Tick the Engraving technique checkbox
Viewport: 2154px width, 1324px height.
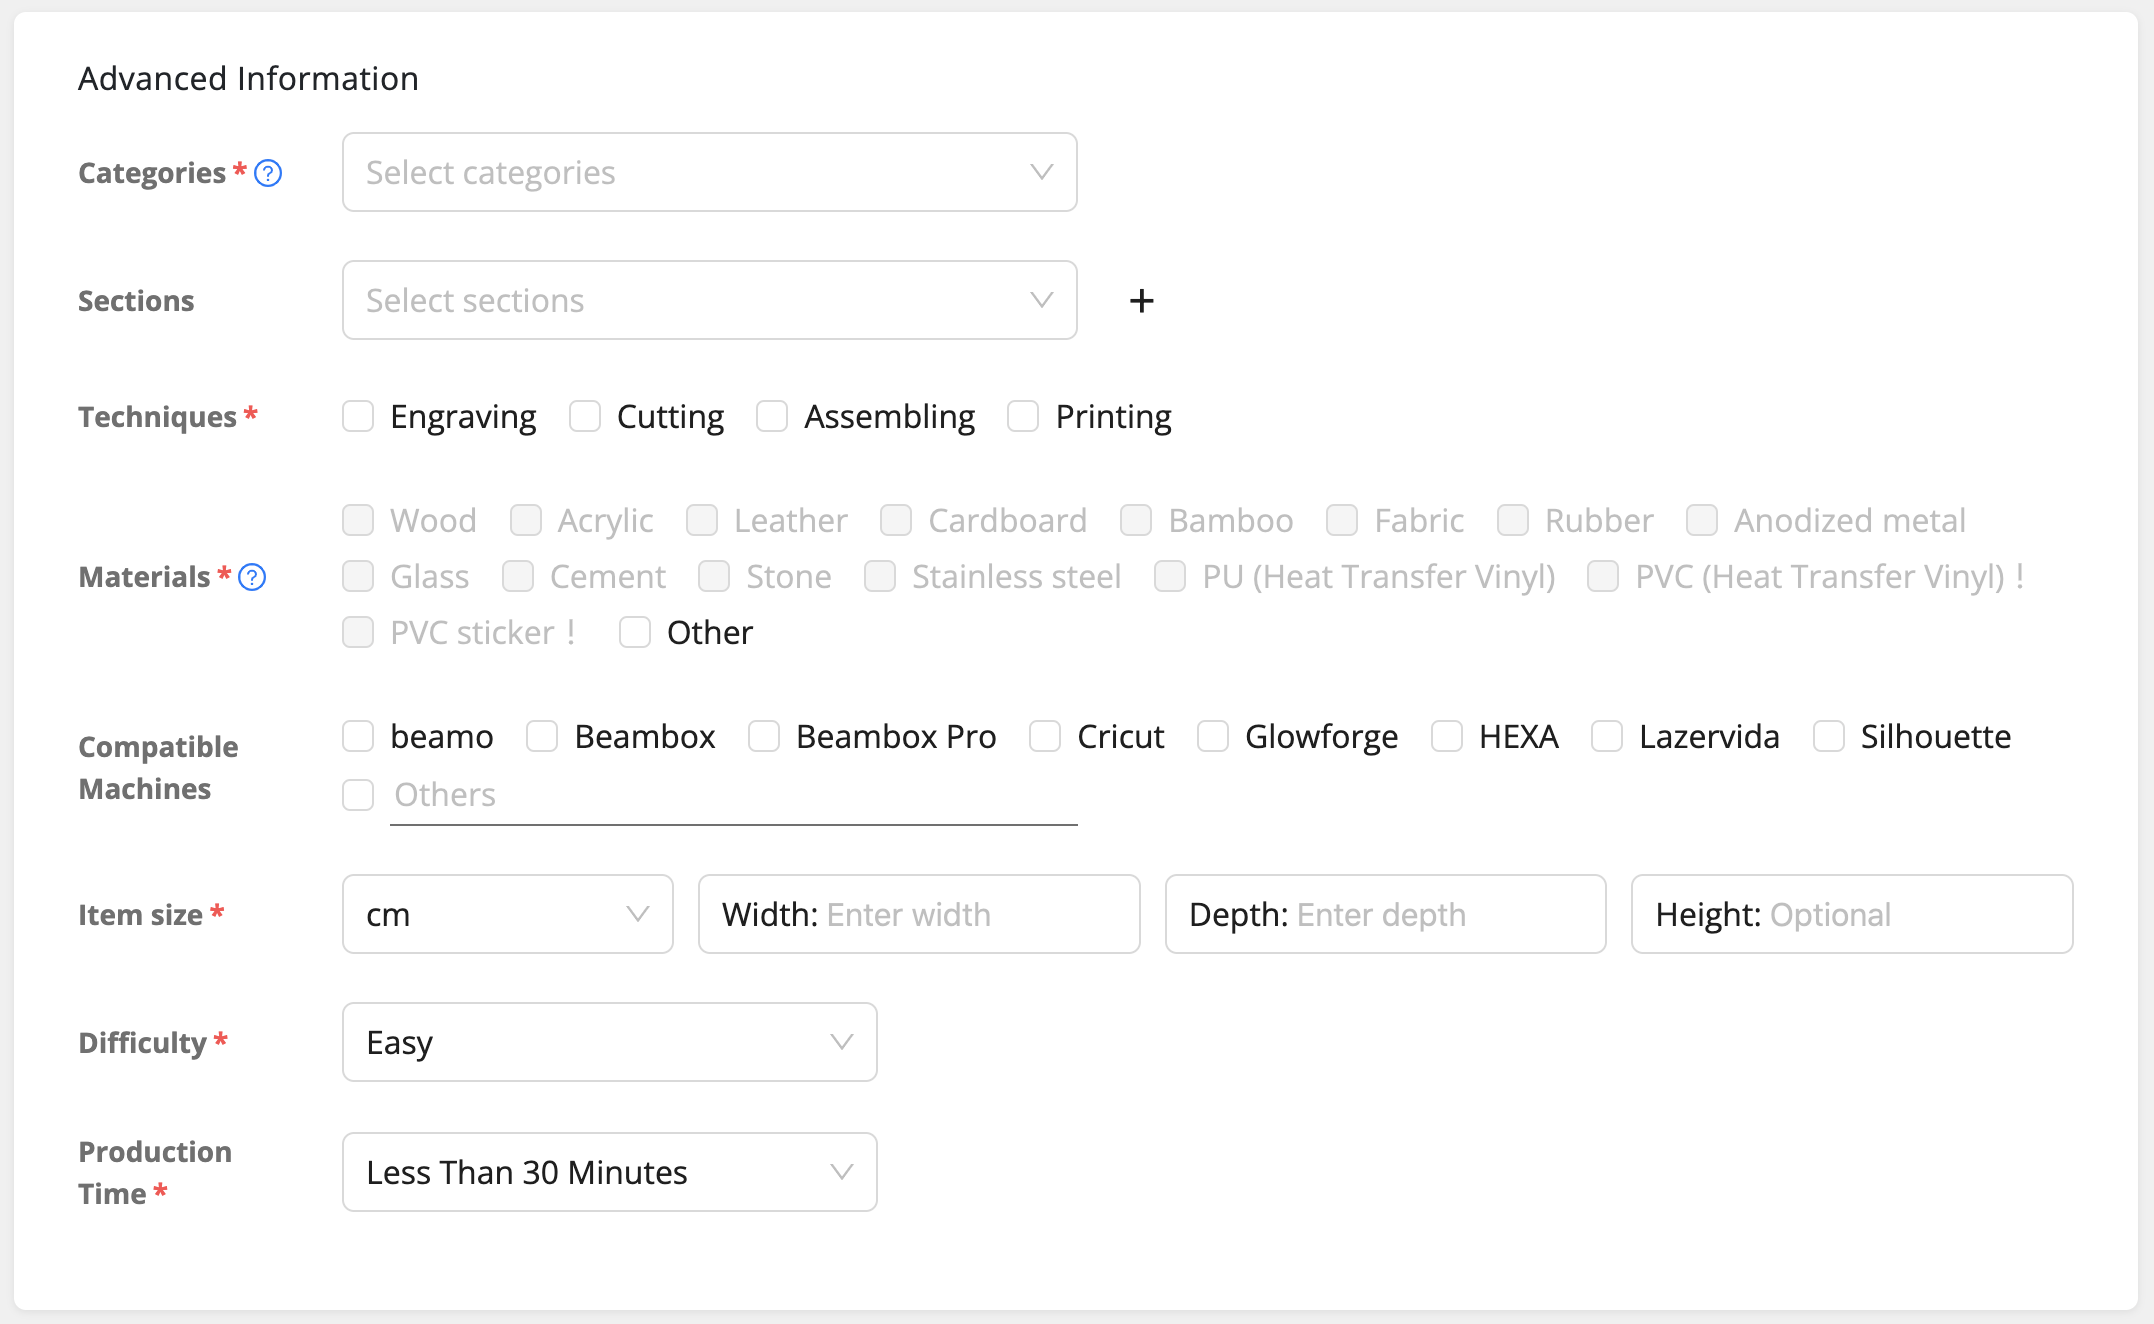click(x=358, y=416)
